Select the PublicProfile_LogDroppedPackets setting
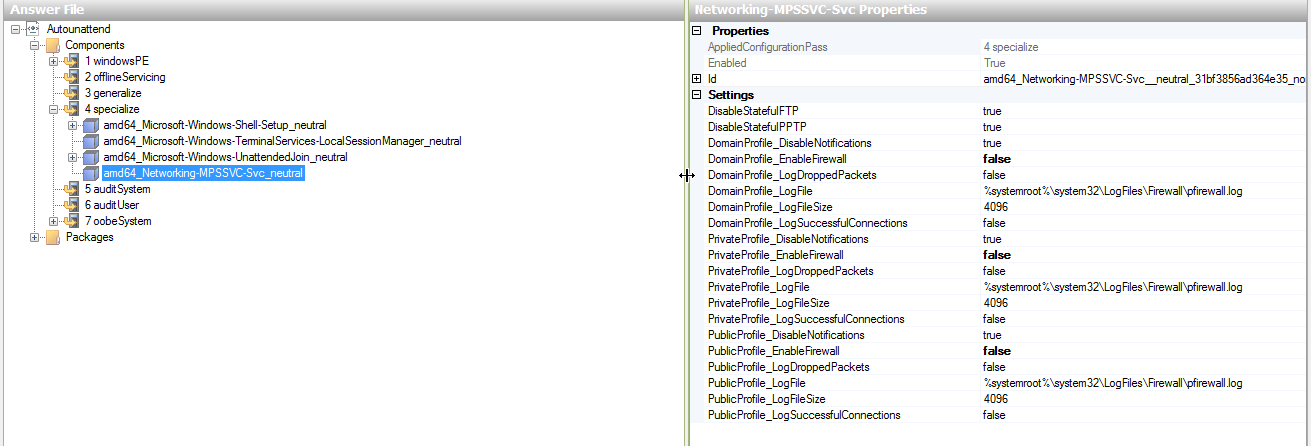 (x=787, y=367)
